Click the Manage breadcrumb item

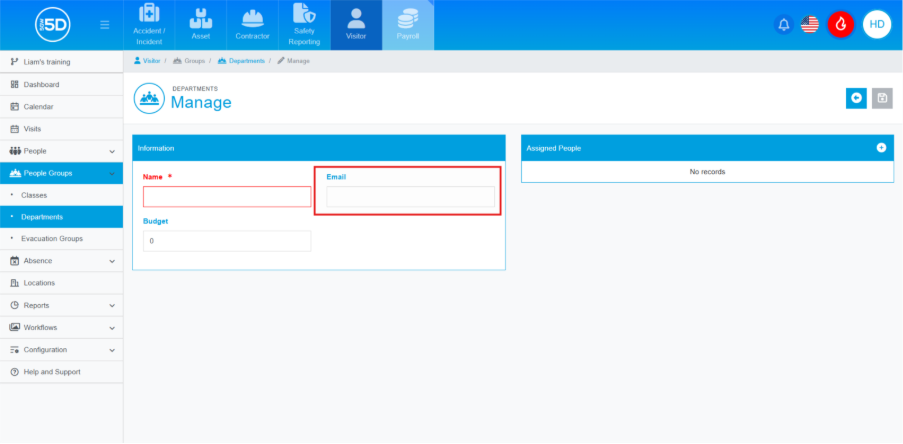click(294, 60)
